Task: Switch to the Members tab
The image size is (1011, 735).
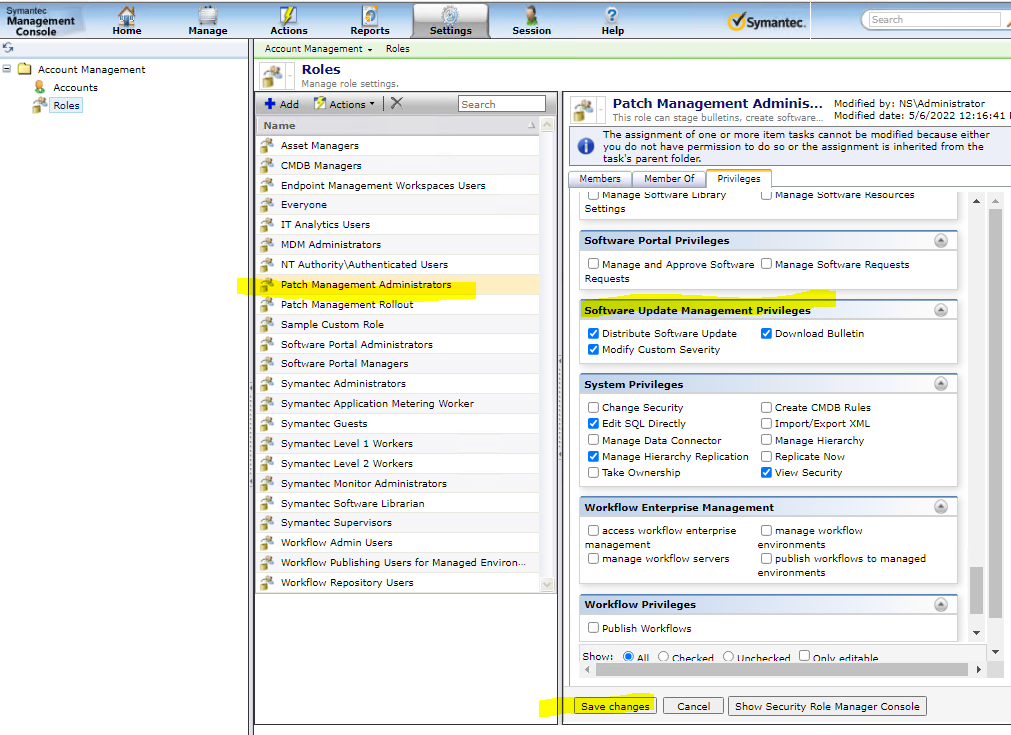Action: [600, 179]
